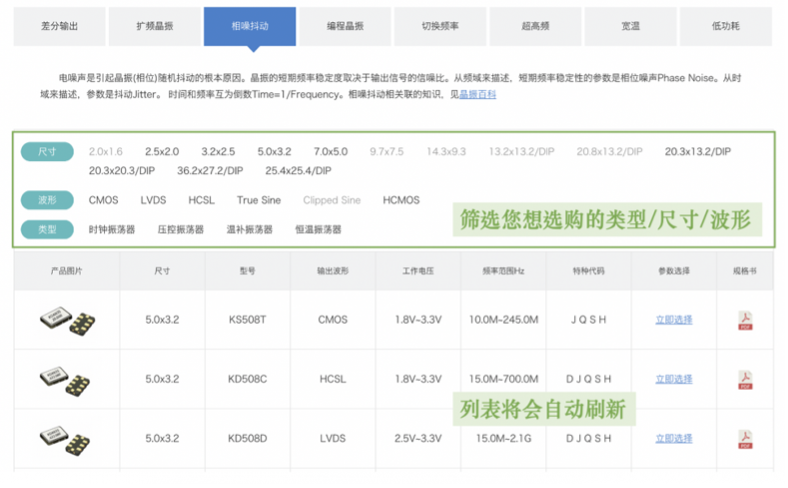This screenshot has width=788, height=488.
Task: Click 立即选择 for the KD508D row
Action: click(673, 438)
